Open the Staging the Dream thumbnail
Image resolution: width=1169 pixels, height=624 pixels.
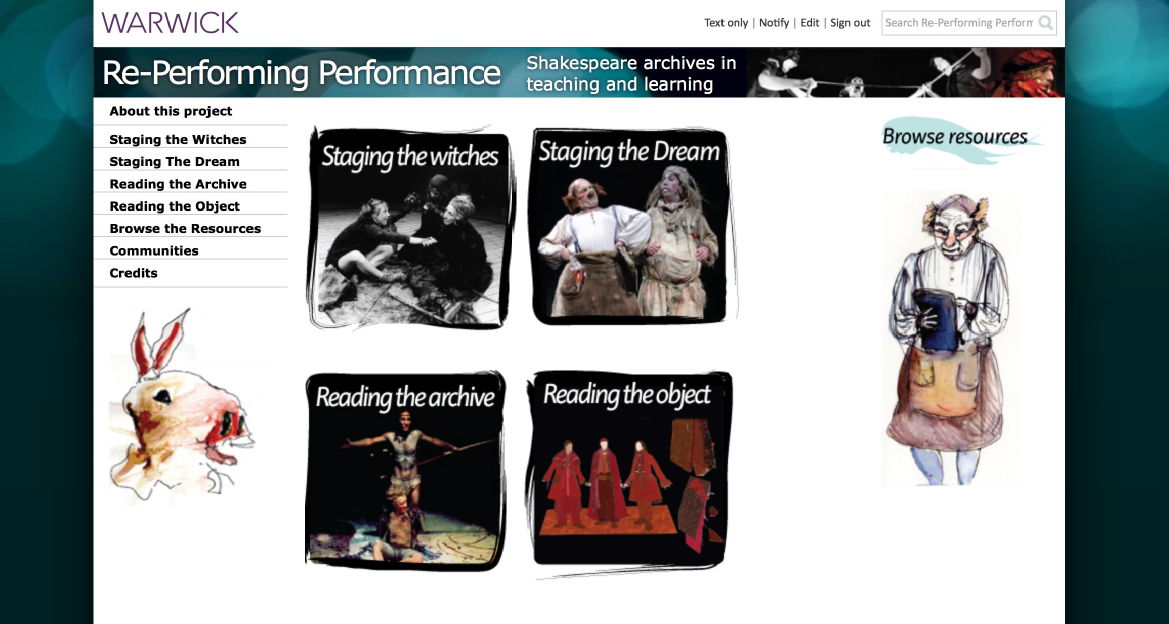click(x=631, y=226)
